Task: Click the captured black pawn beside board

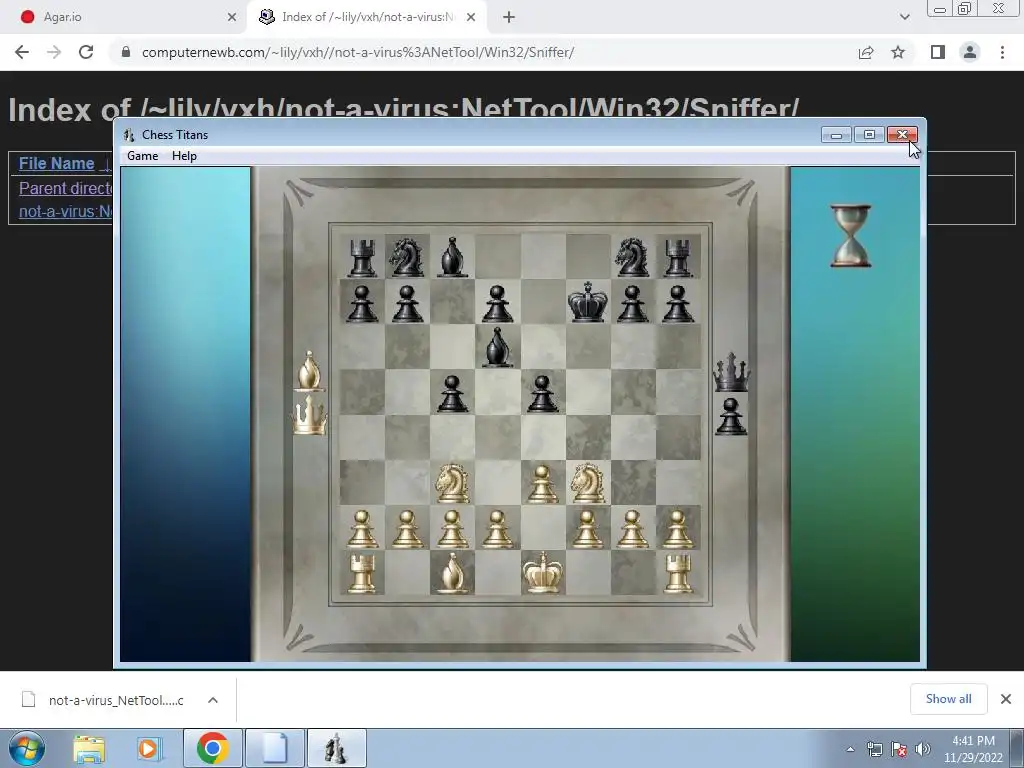Action: 731,417
